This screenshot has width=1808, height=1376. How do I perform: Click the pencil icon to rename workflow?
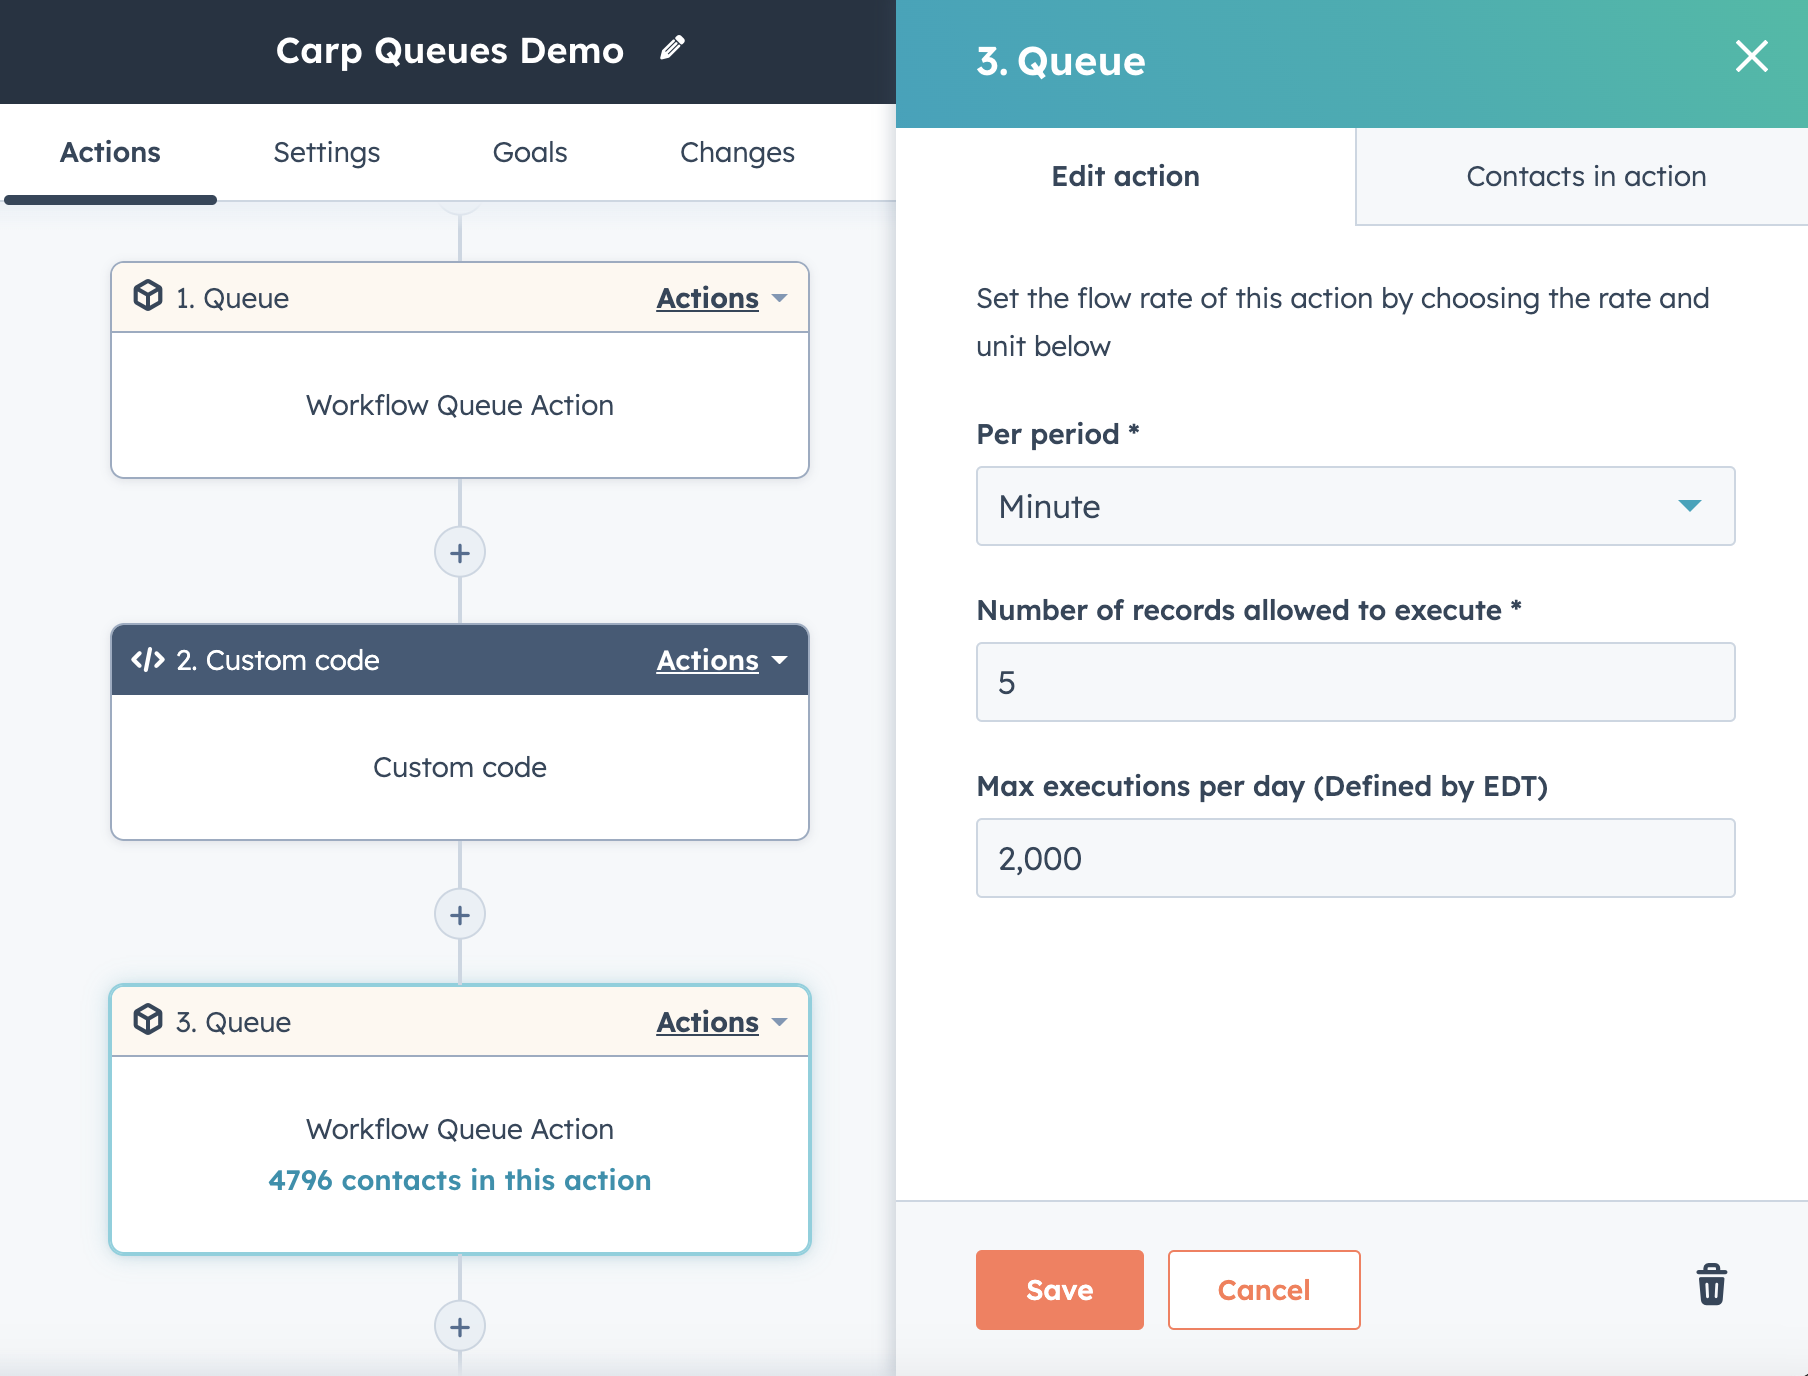[x=672, y=48]
